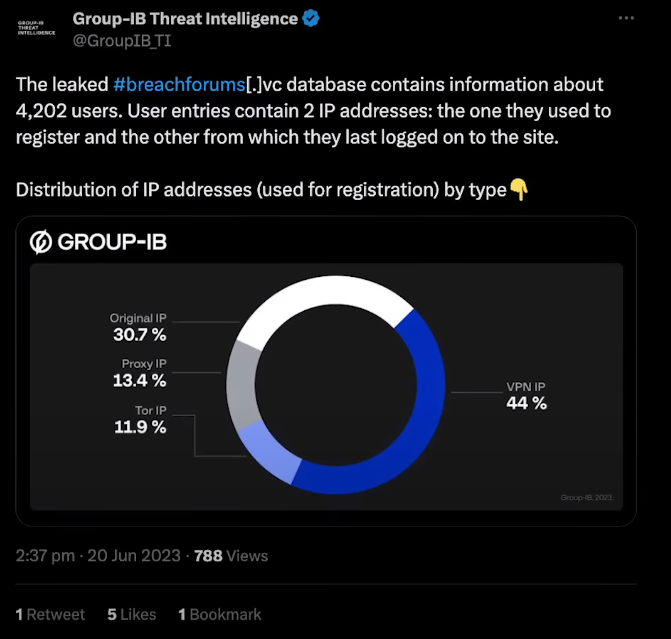Click the light blue Tor IP donut segment
671x639 pixels.
269,450
